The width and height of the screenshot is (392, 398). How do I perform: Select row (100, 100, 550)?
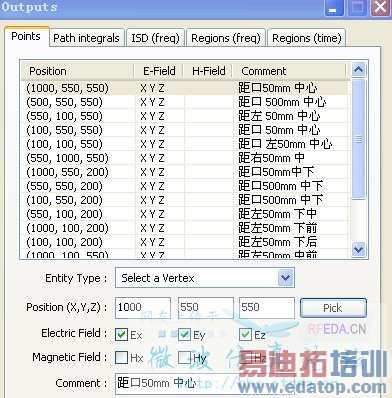185,144
